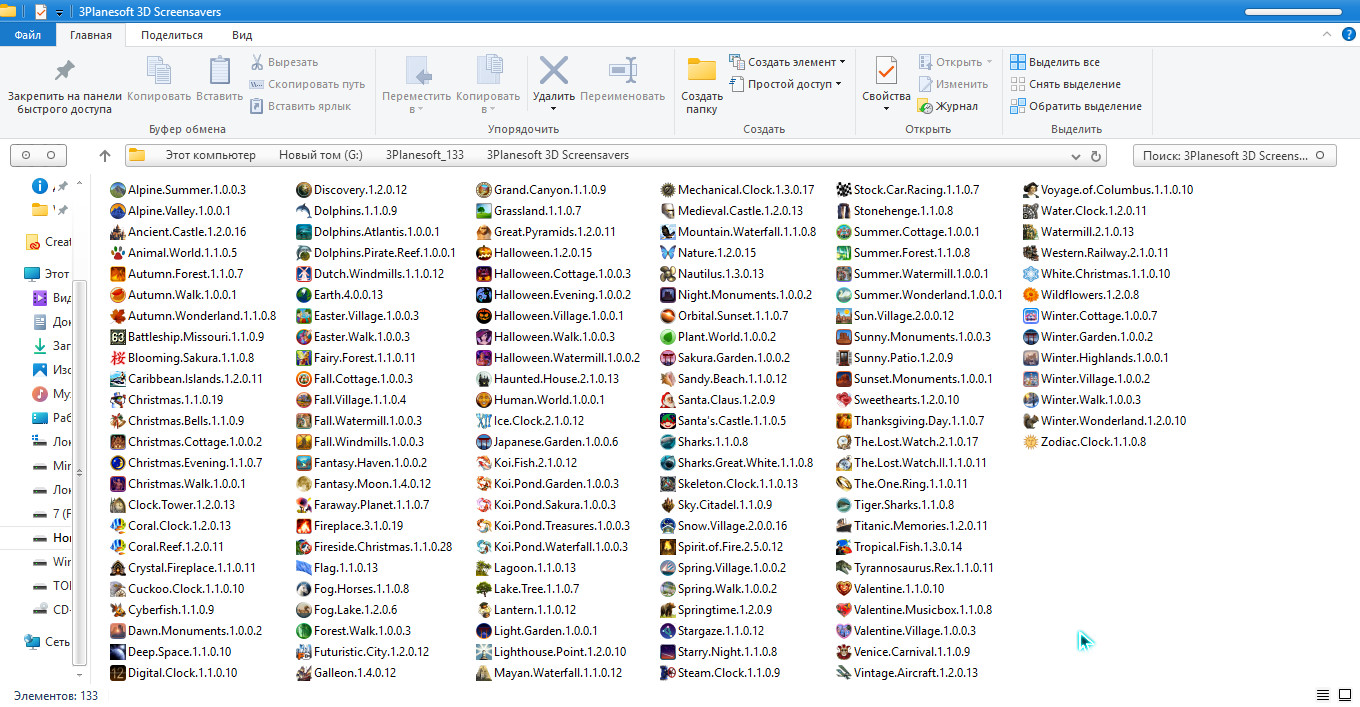The height and width of the screenshot is (707, 1360).
Task: Open Свойства (Properties) checkmark icon
Action: pos(886,72)
